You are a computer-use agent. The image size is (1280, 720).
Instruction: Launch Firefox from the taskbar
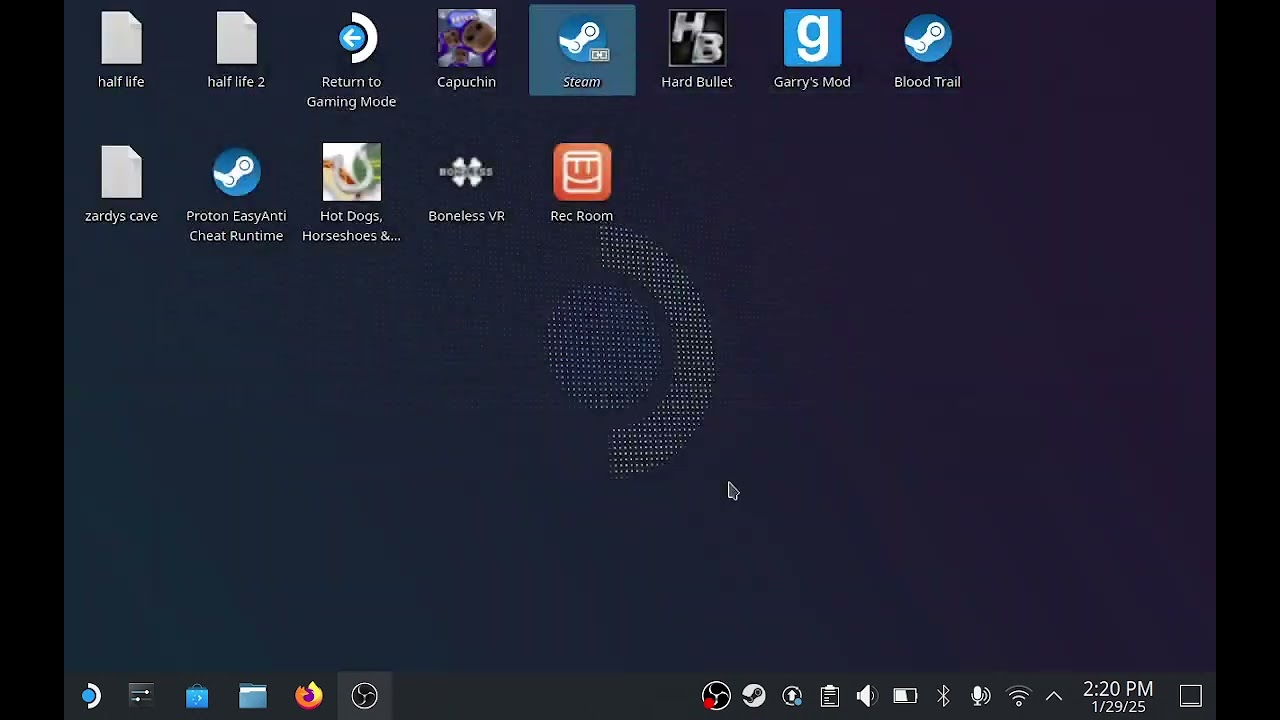pyautogui.click(x=309, y=696)
